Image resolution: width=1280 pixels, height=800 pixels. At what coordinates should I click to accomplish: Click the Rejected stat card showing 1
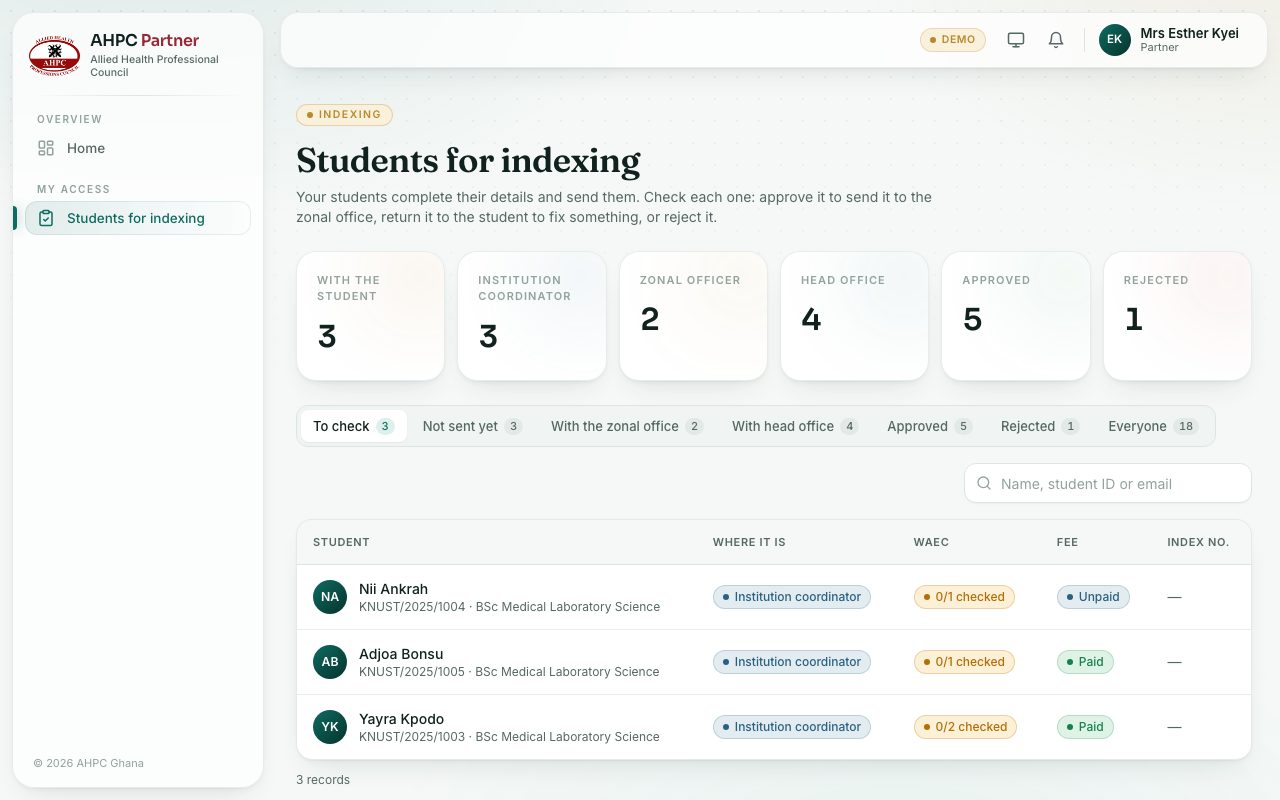1178,316
